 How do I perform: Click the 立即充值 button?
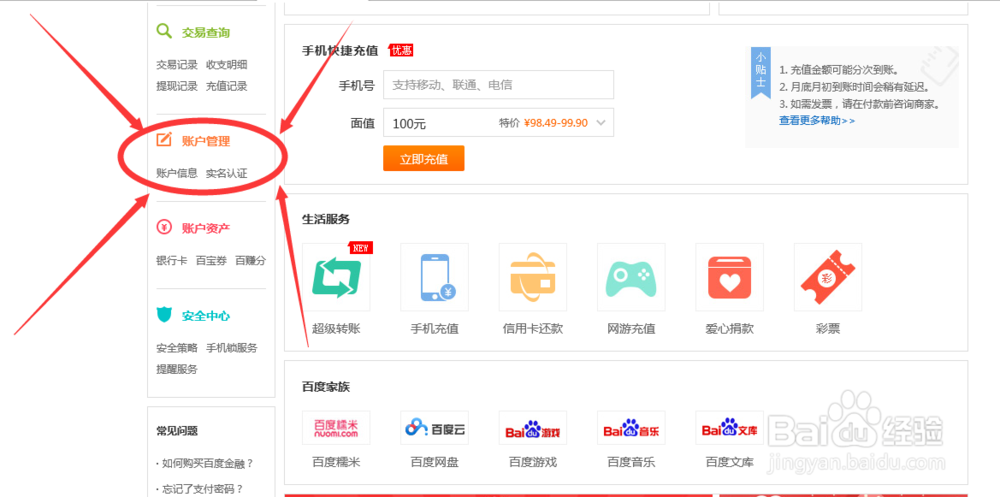pos(423,159)
